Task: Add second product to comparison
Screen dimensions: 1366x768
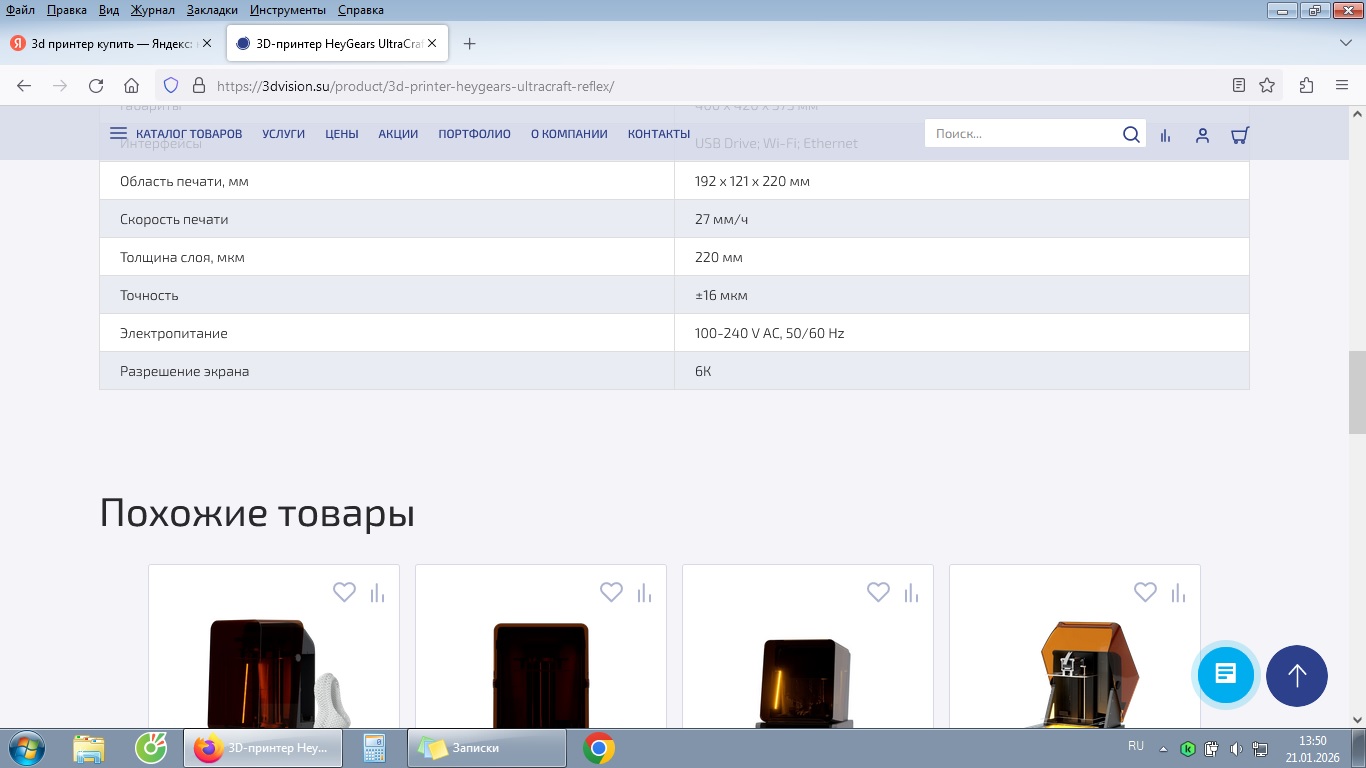Action: tap(644, 592)
